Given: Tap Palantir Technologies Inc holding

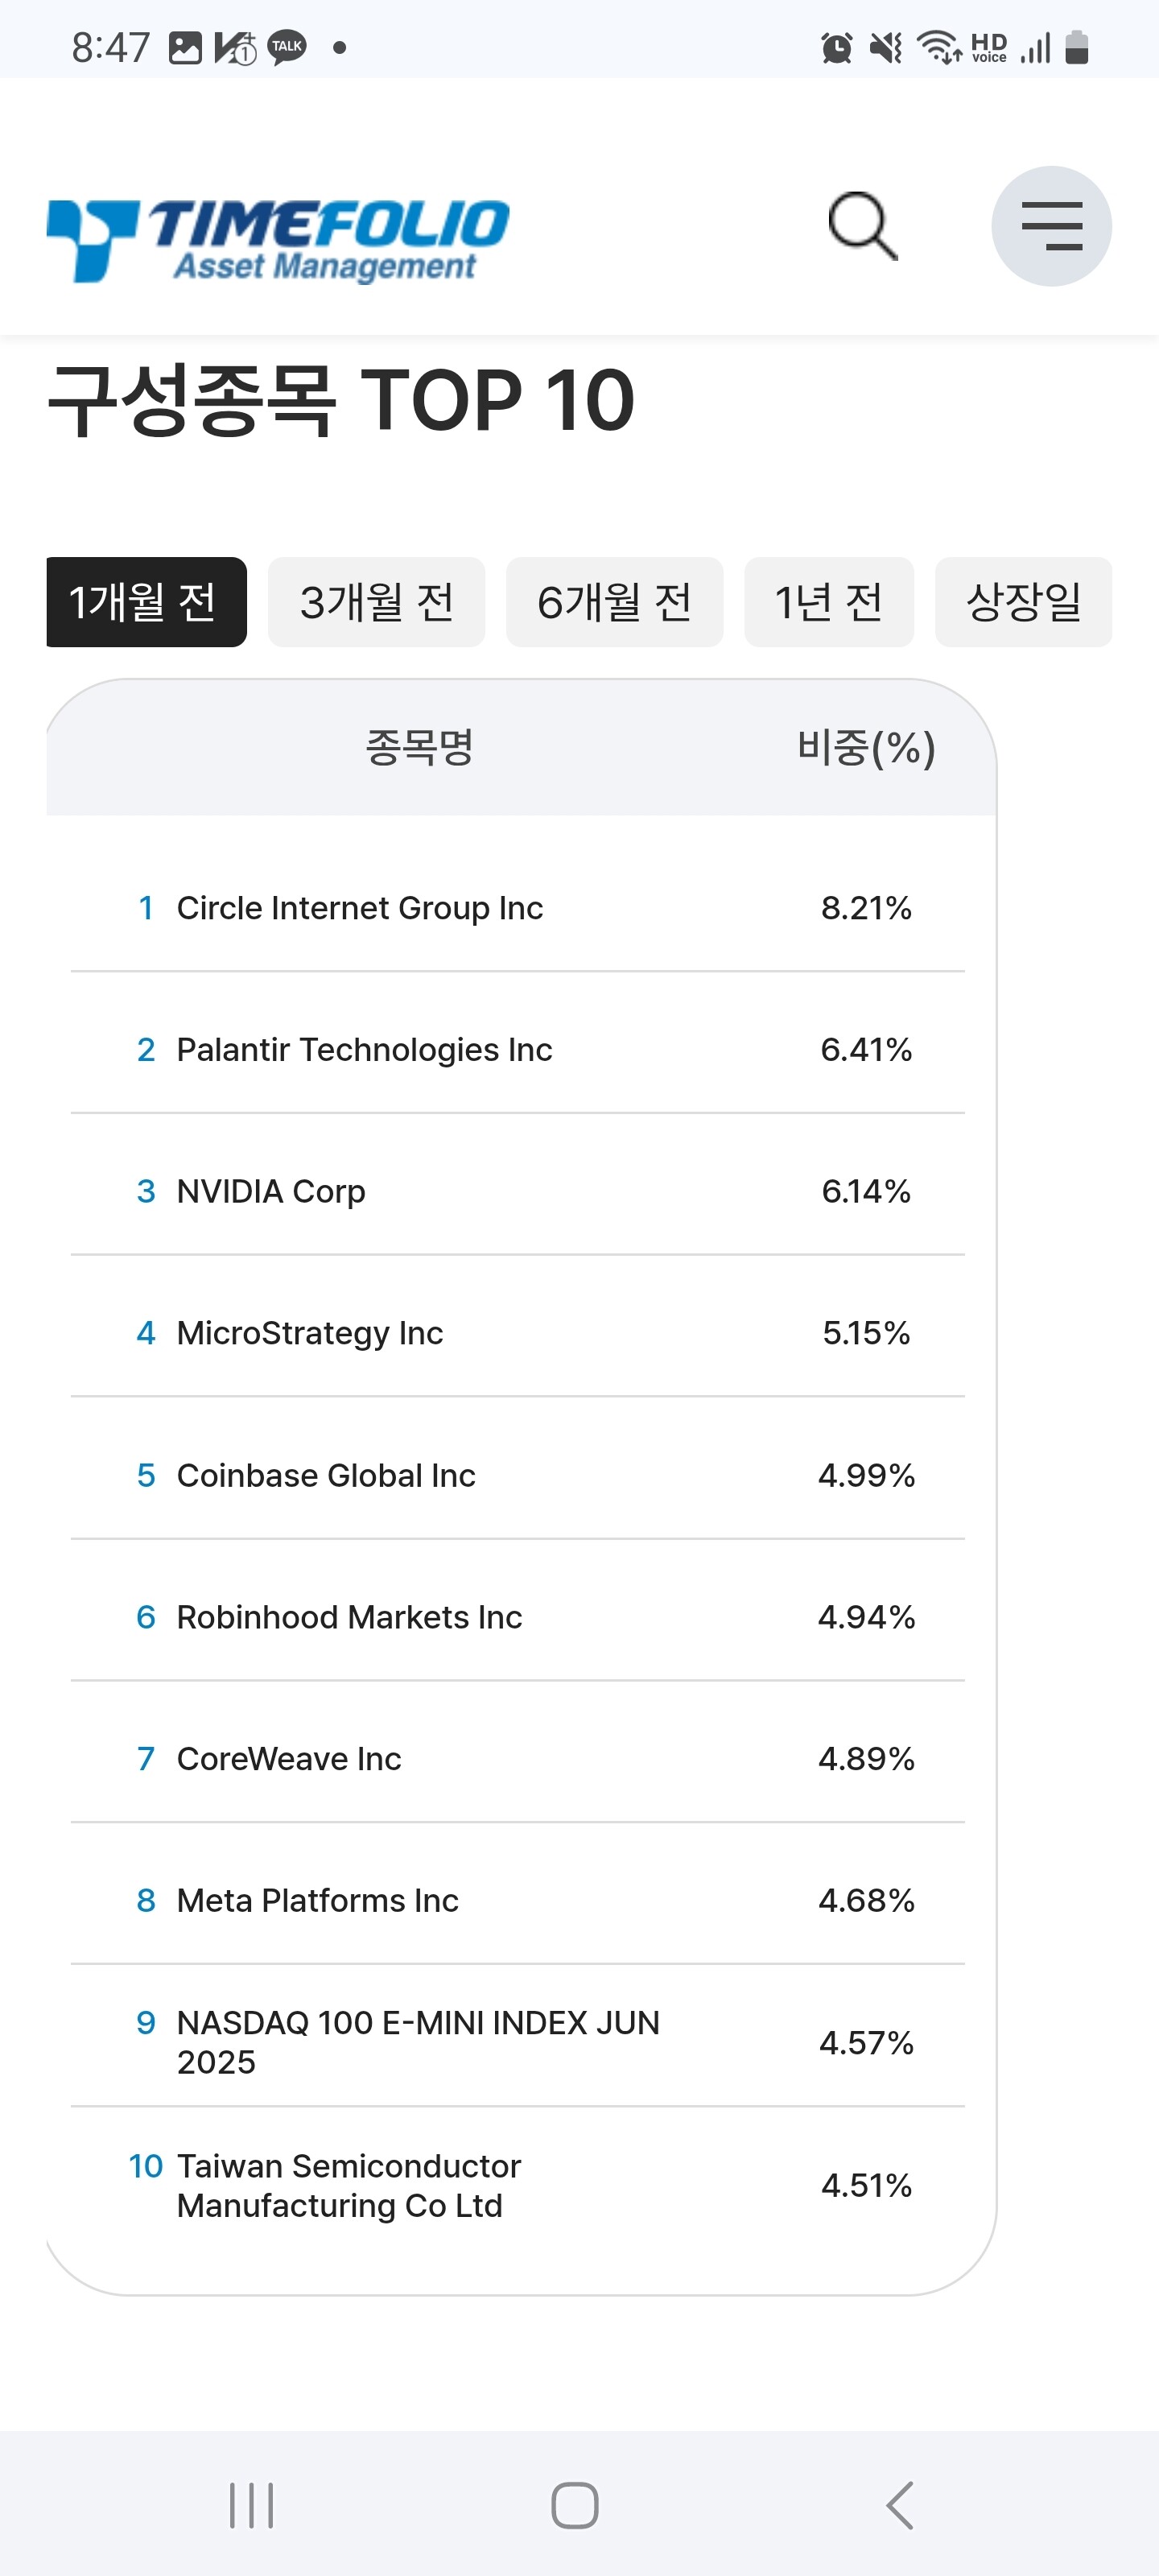Looking at the screenshot, I should [364, 1050].
